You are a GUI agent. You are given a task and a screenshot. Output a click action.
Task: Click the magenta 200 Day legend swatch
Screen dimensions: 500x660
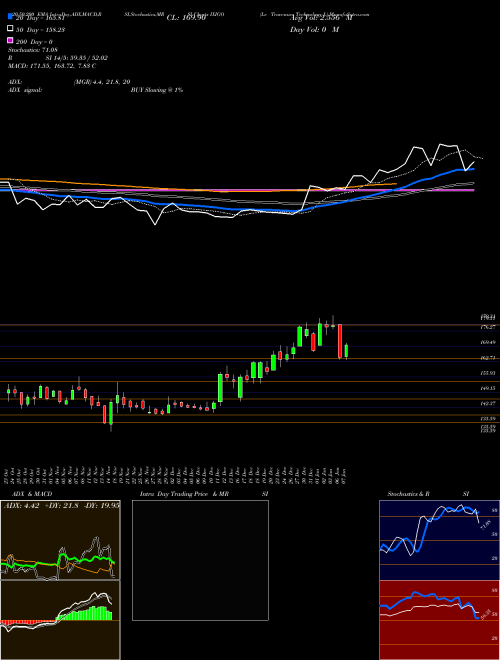click(10, 41)
